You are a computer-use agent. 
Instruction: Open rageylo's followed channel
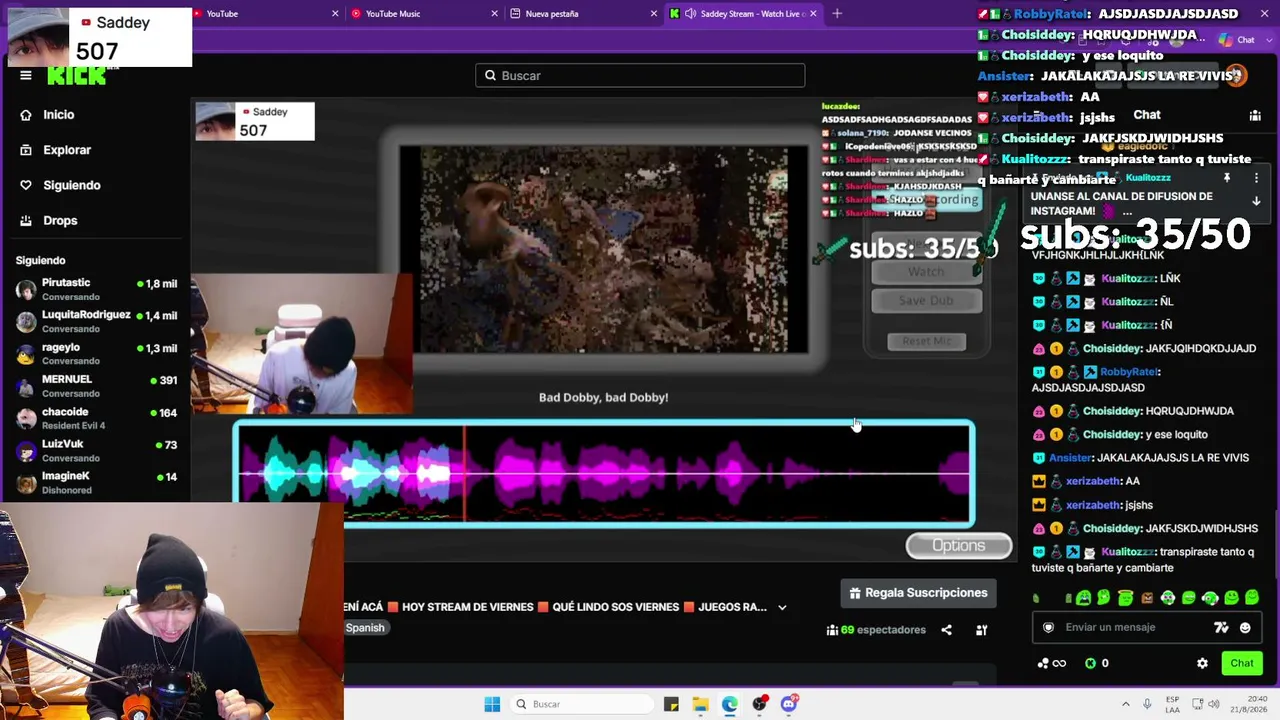click(x=96, y=354)
